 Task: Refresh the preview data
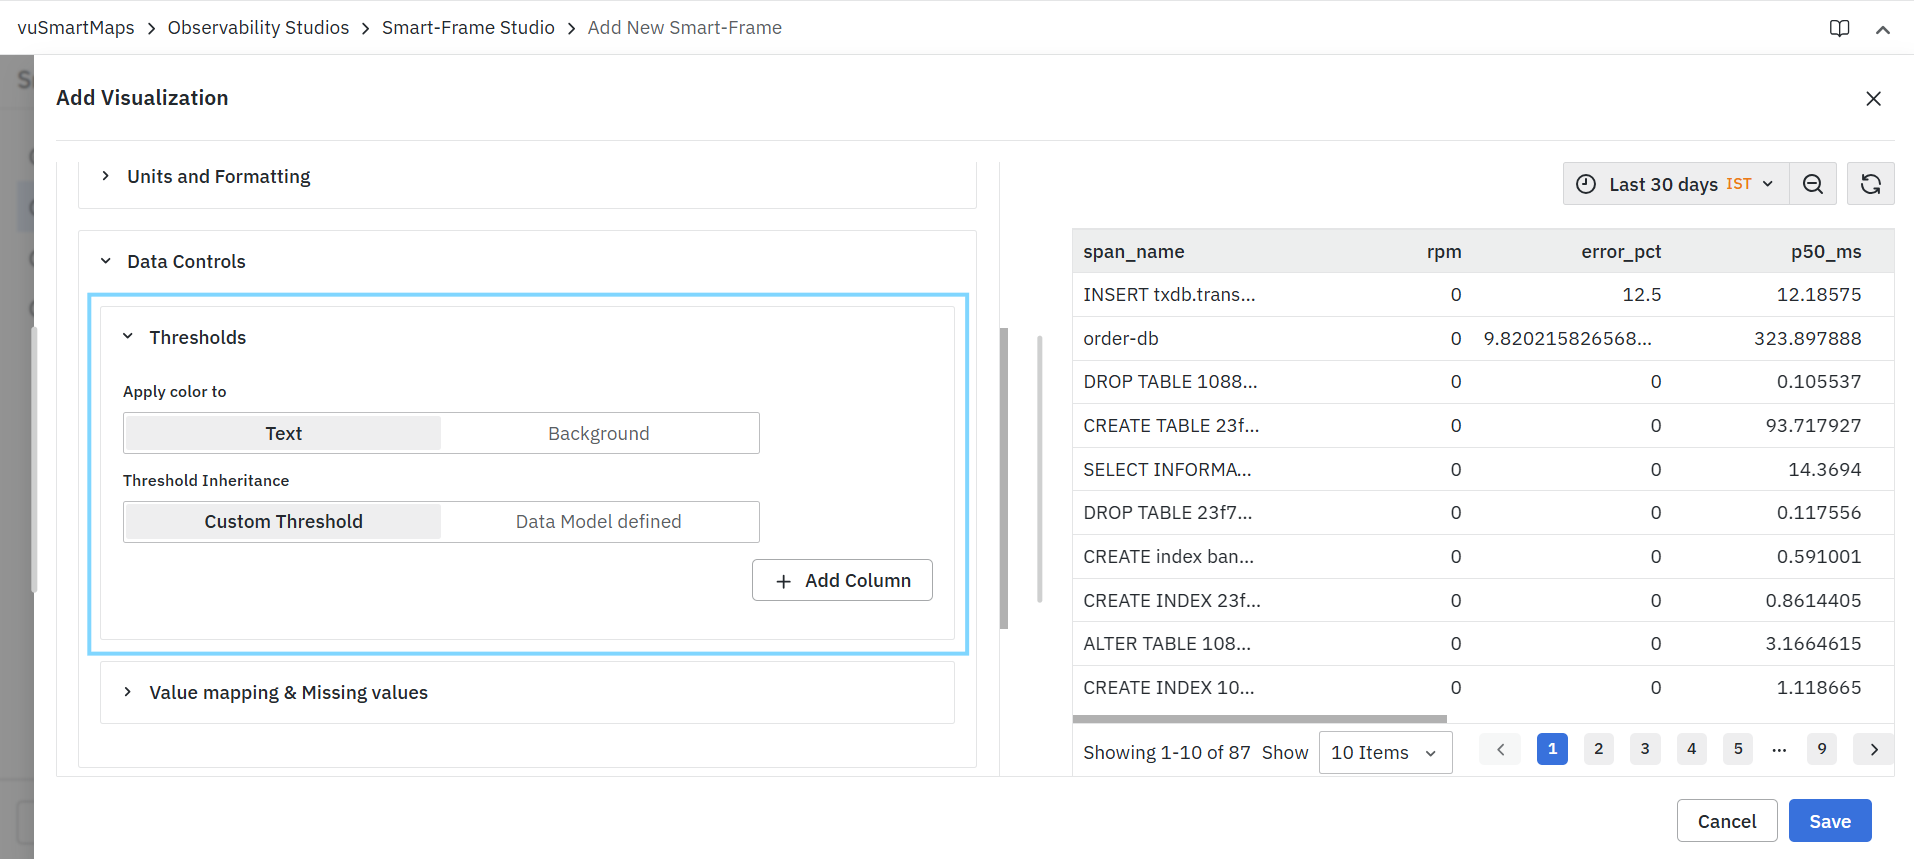tap(1870, 184)
